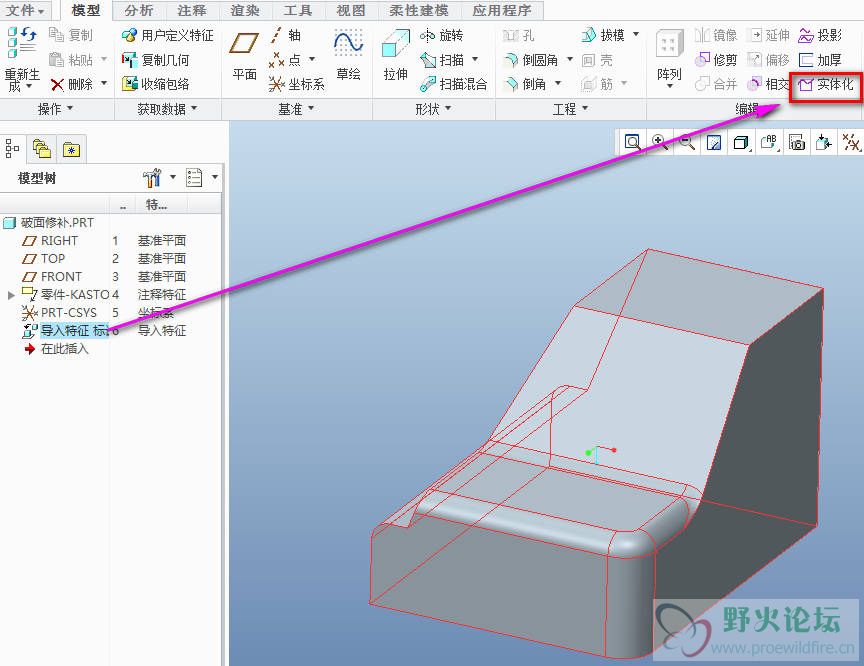Open the 操作 group dropdown
The width and height of the screenshot is (864, 666).
pos(55,109)
